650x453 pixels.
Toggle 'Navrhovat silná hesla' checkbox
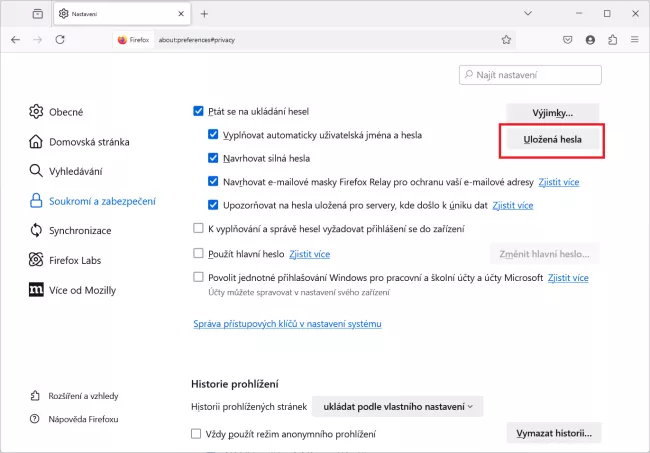[x=214, y=158]
